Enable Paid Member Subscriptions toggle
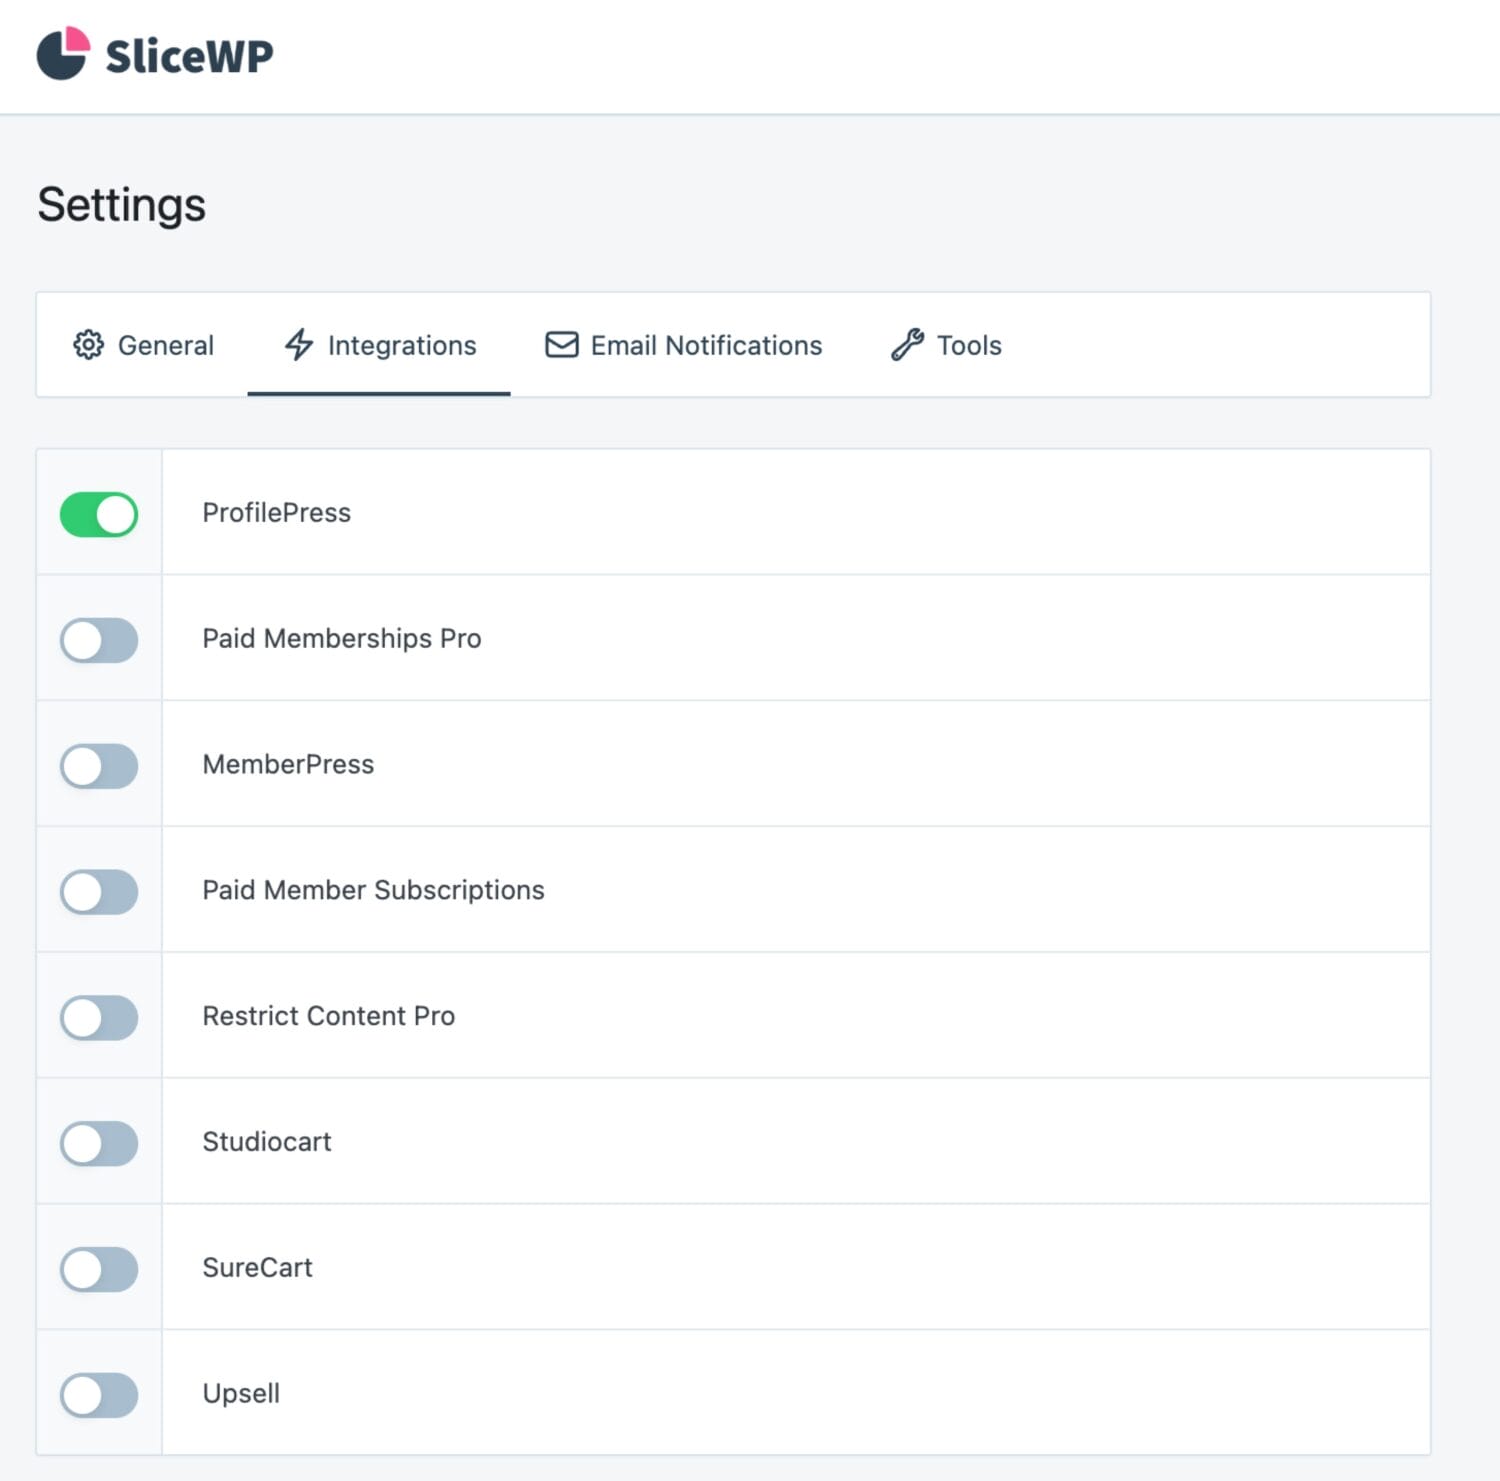The height and width of the screenshot is (1481, 1500). click(99, 892)
